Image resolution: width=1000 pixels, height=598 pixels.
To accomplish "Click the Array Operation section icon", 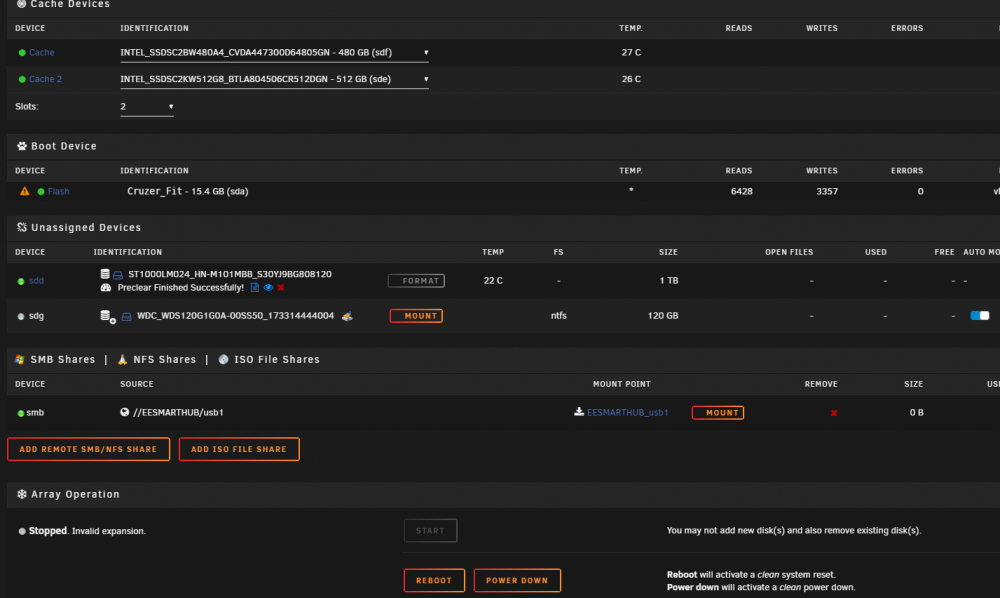I will pyautogui.click(x=22, y=494).
